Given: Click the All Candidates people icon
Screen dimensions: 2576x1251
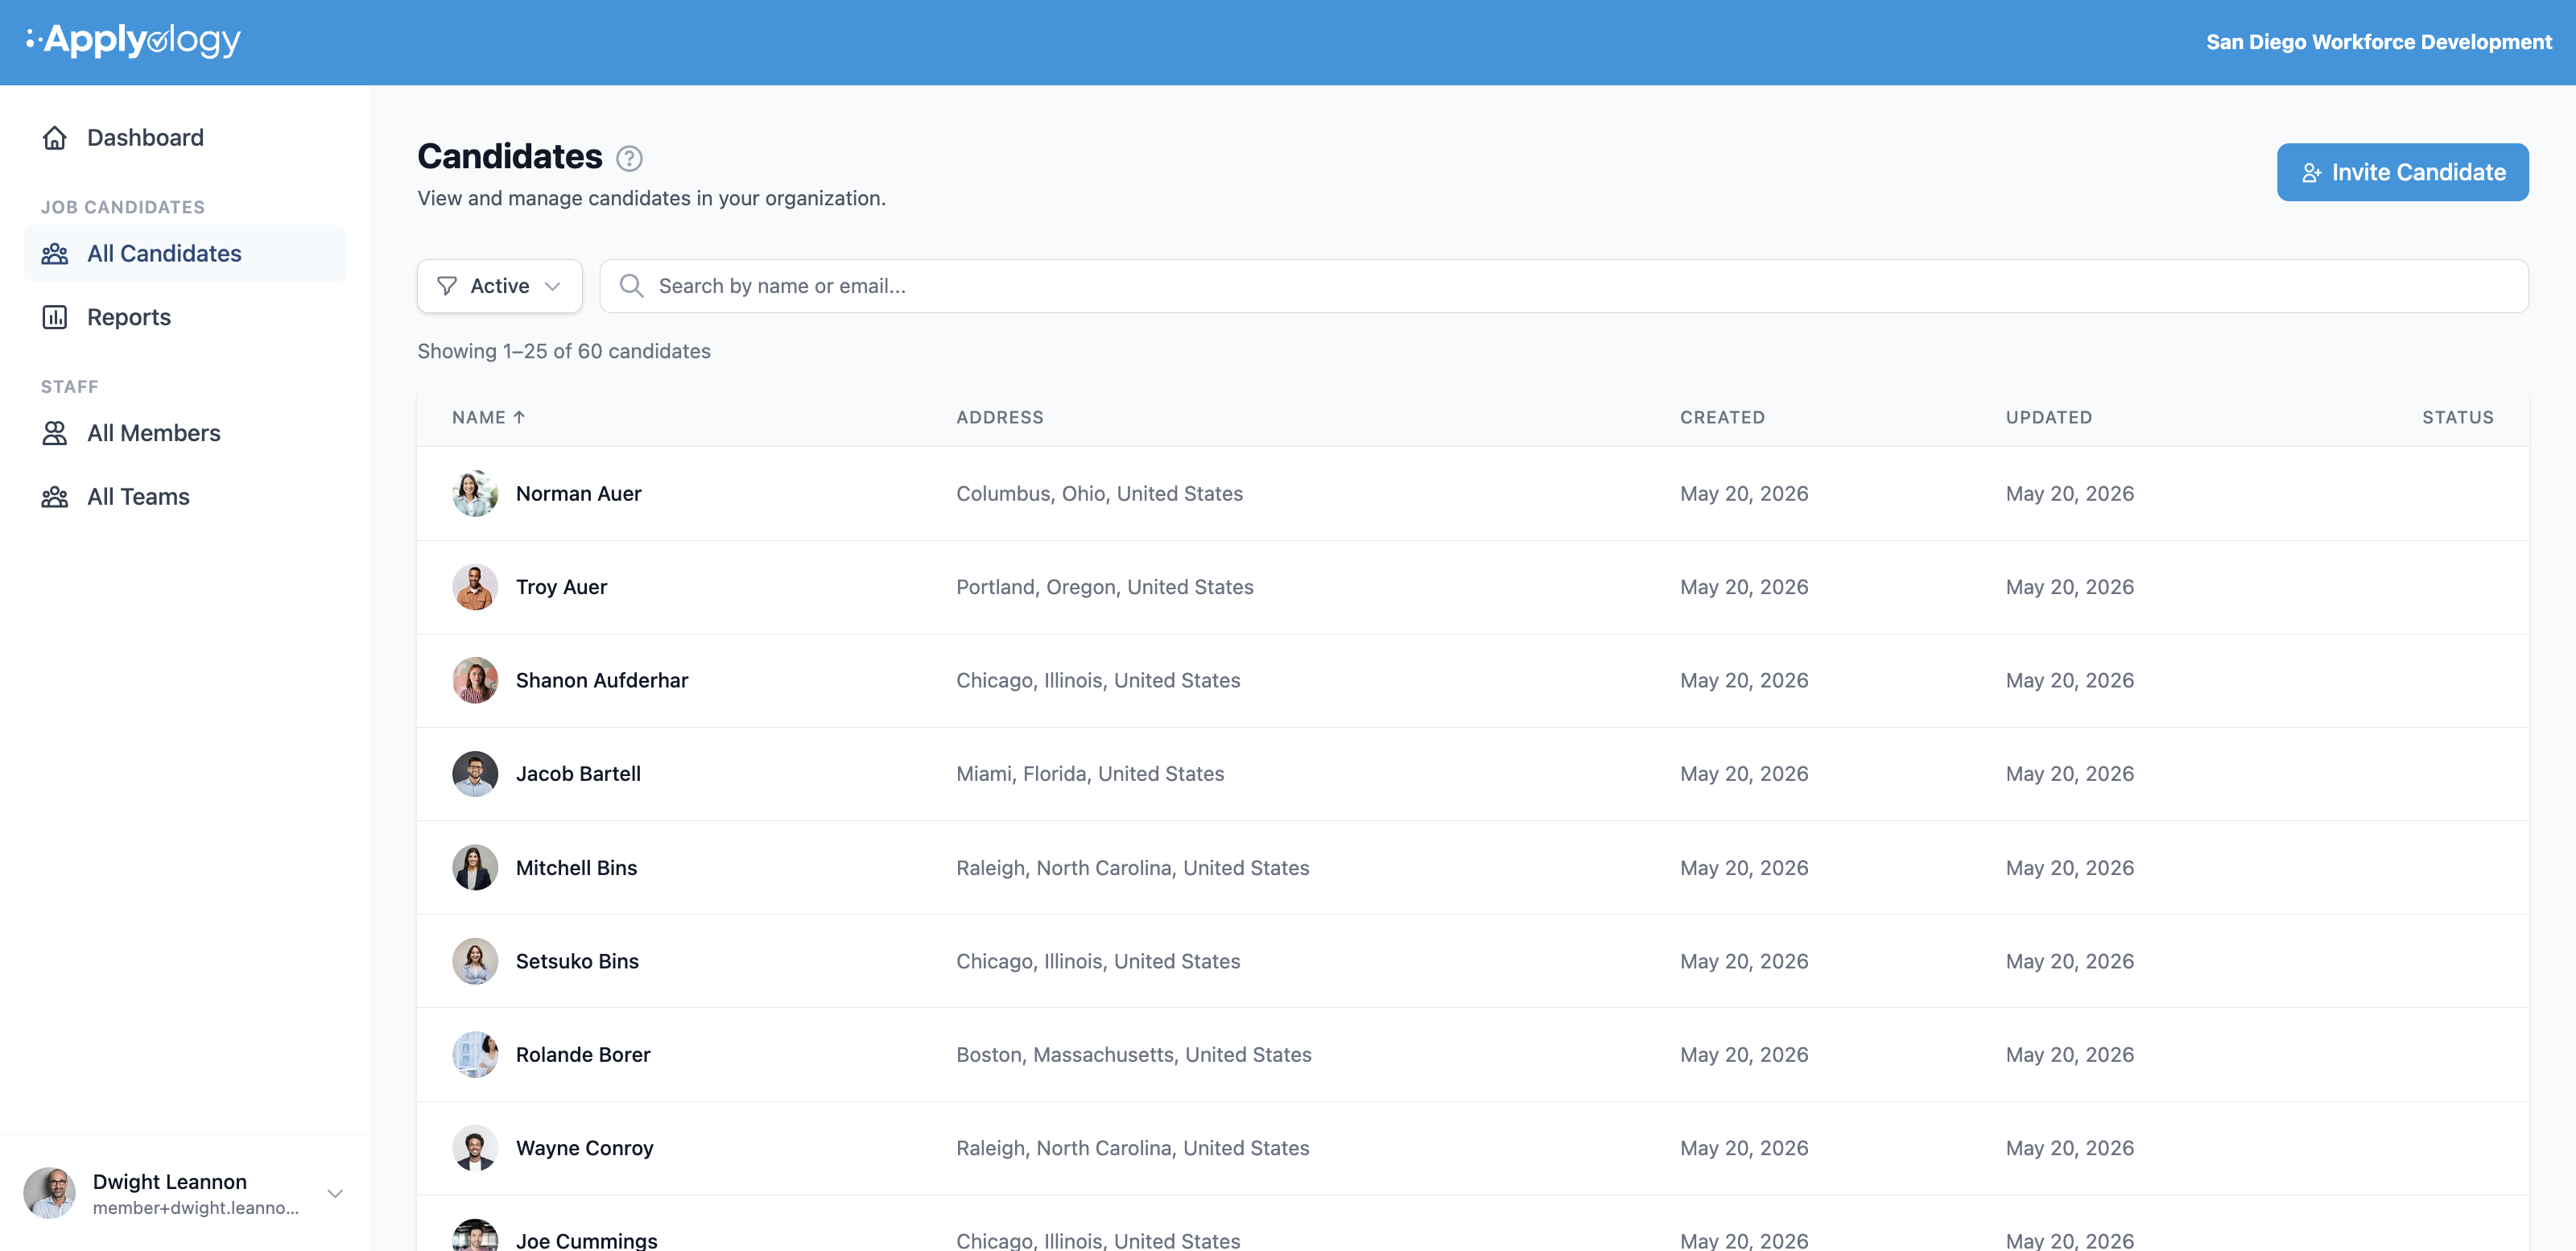Looking at the screenshot, I should click(55, 254).
